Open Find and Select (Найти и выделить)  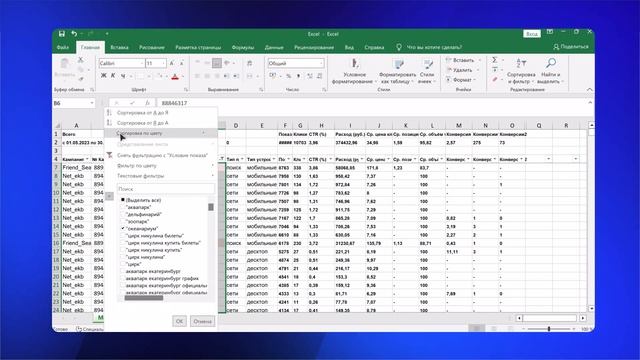pyautogui.click(x=551, y=71)
